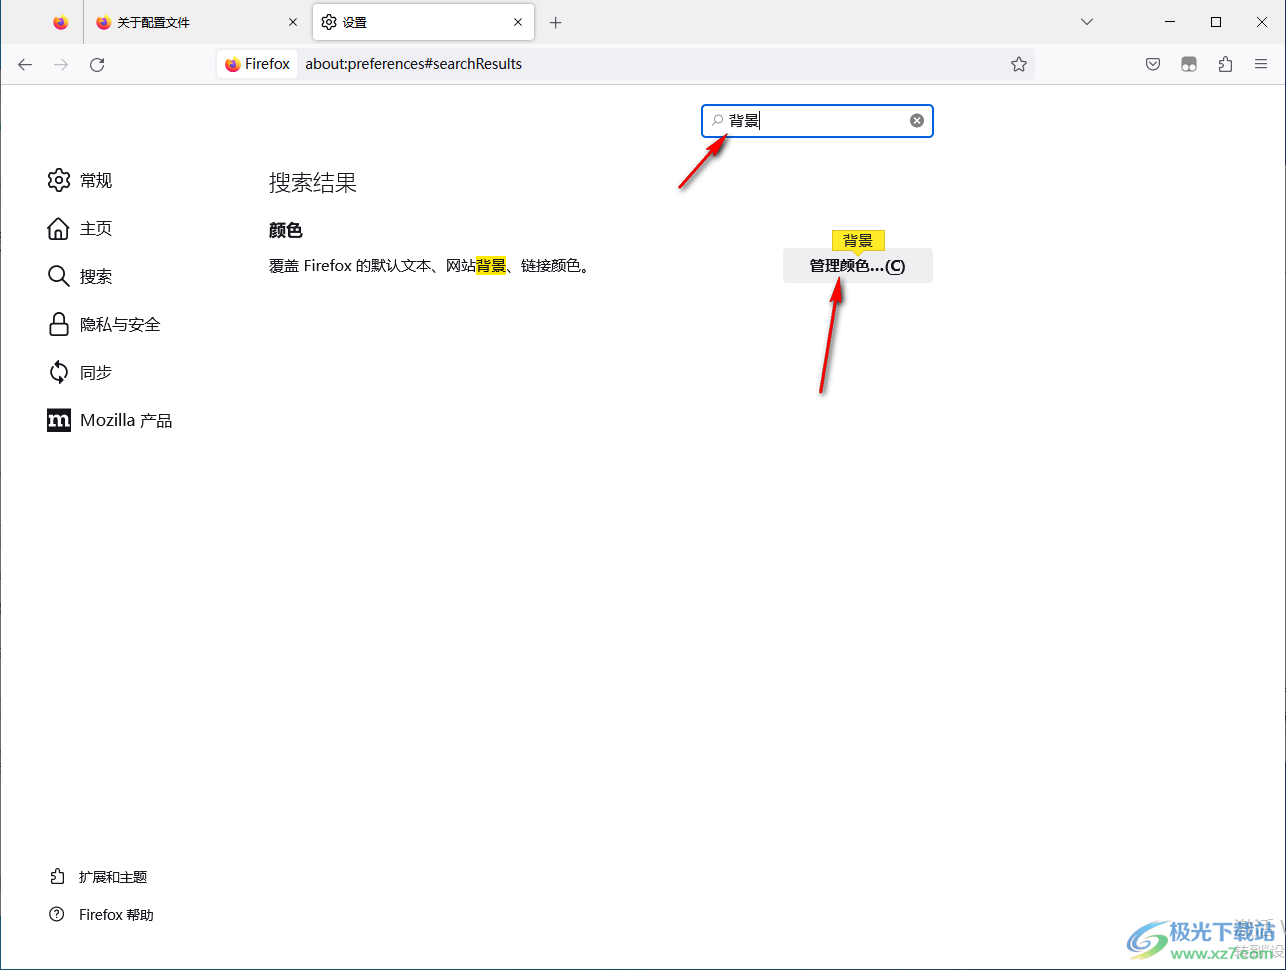The width and height of the screenshot is (1286, 970).
Task: Go forward with the forward arrow
Action: (x=61, y=64)
